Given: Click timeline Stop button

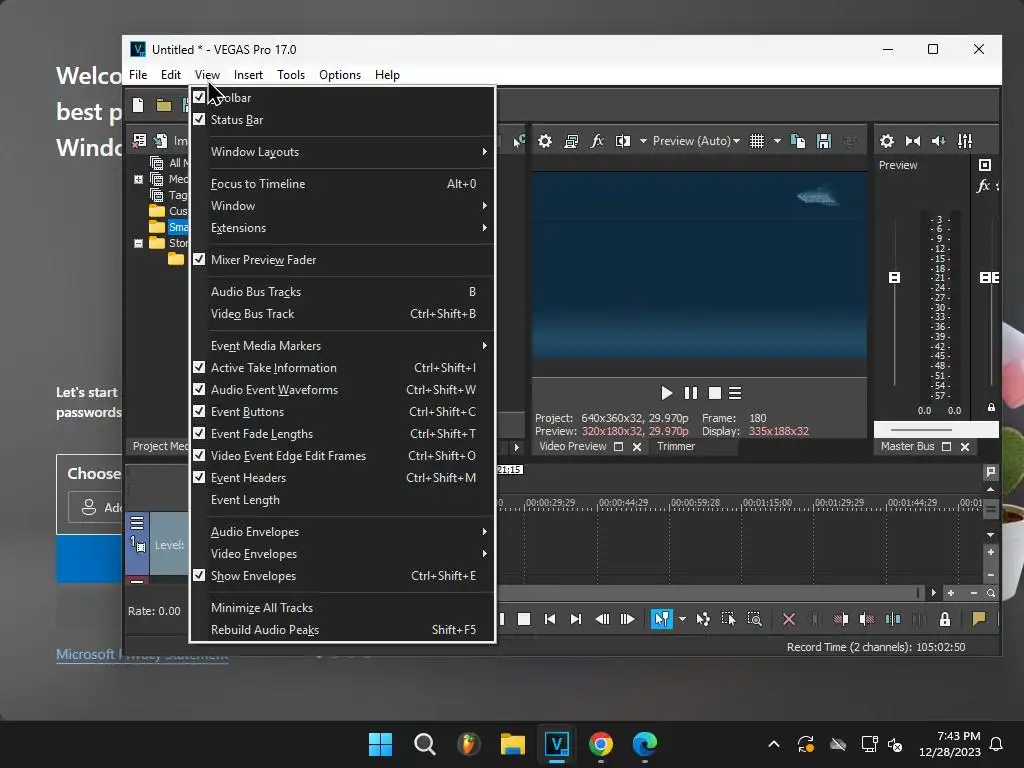Looking at the screenshot, I should coord(524,619).
